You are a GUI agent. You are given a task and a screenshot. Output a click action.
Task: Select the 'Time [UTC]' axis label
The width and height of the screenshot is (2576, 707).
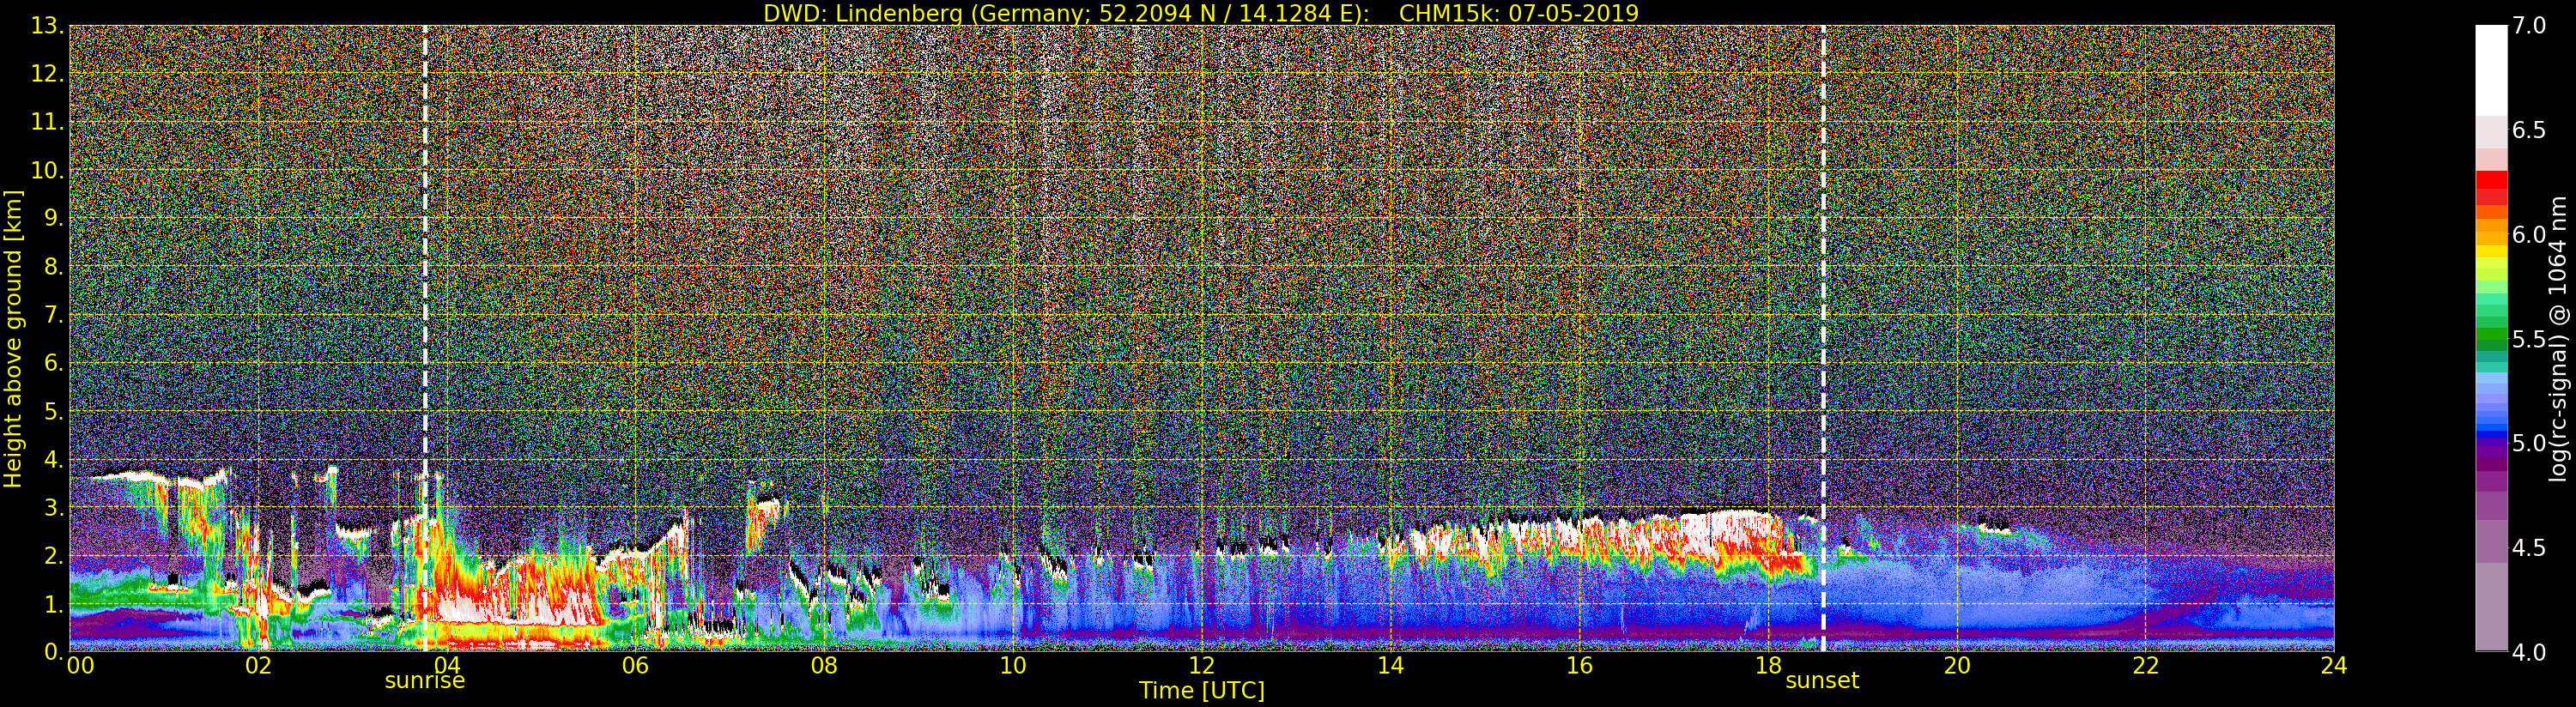point(1201,691)
